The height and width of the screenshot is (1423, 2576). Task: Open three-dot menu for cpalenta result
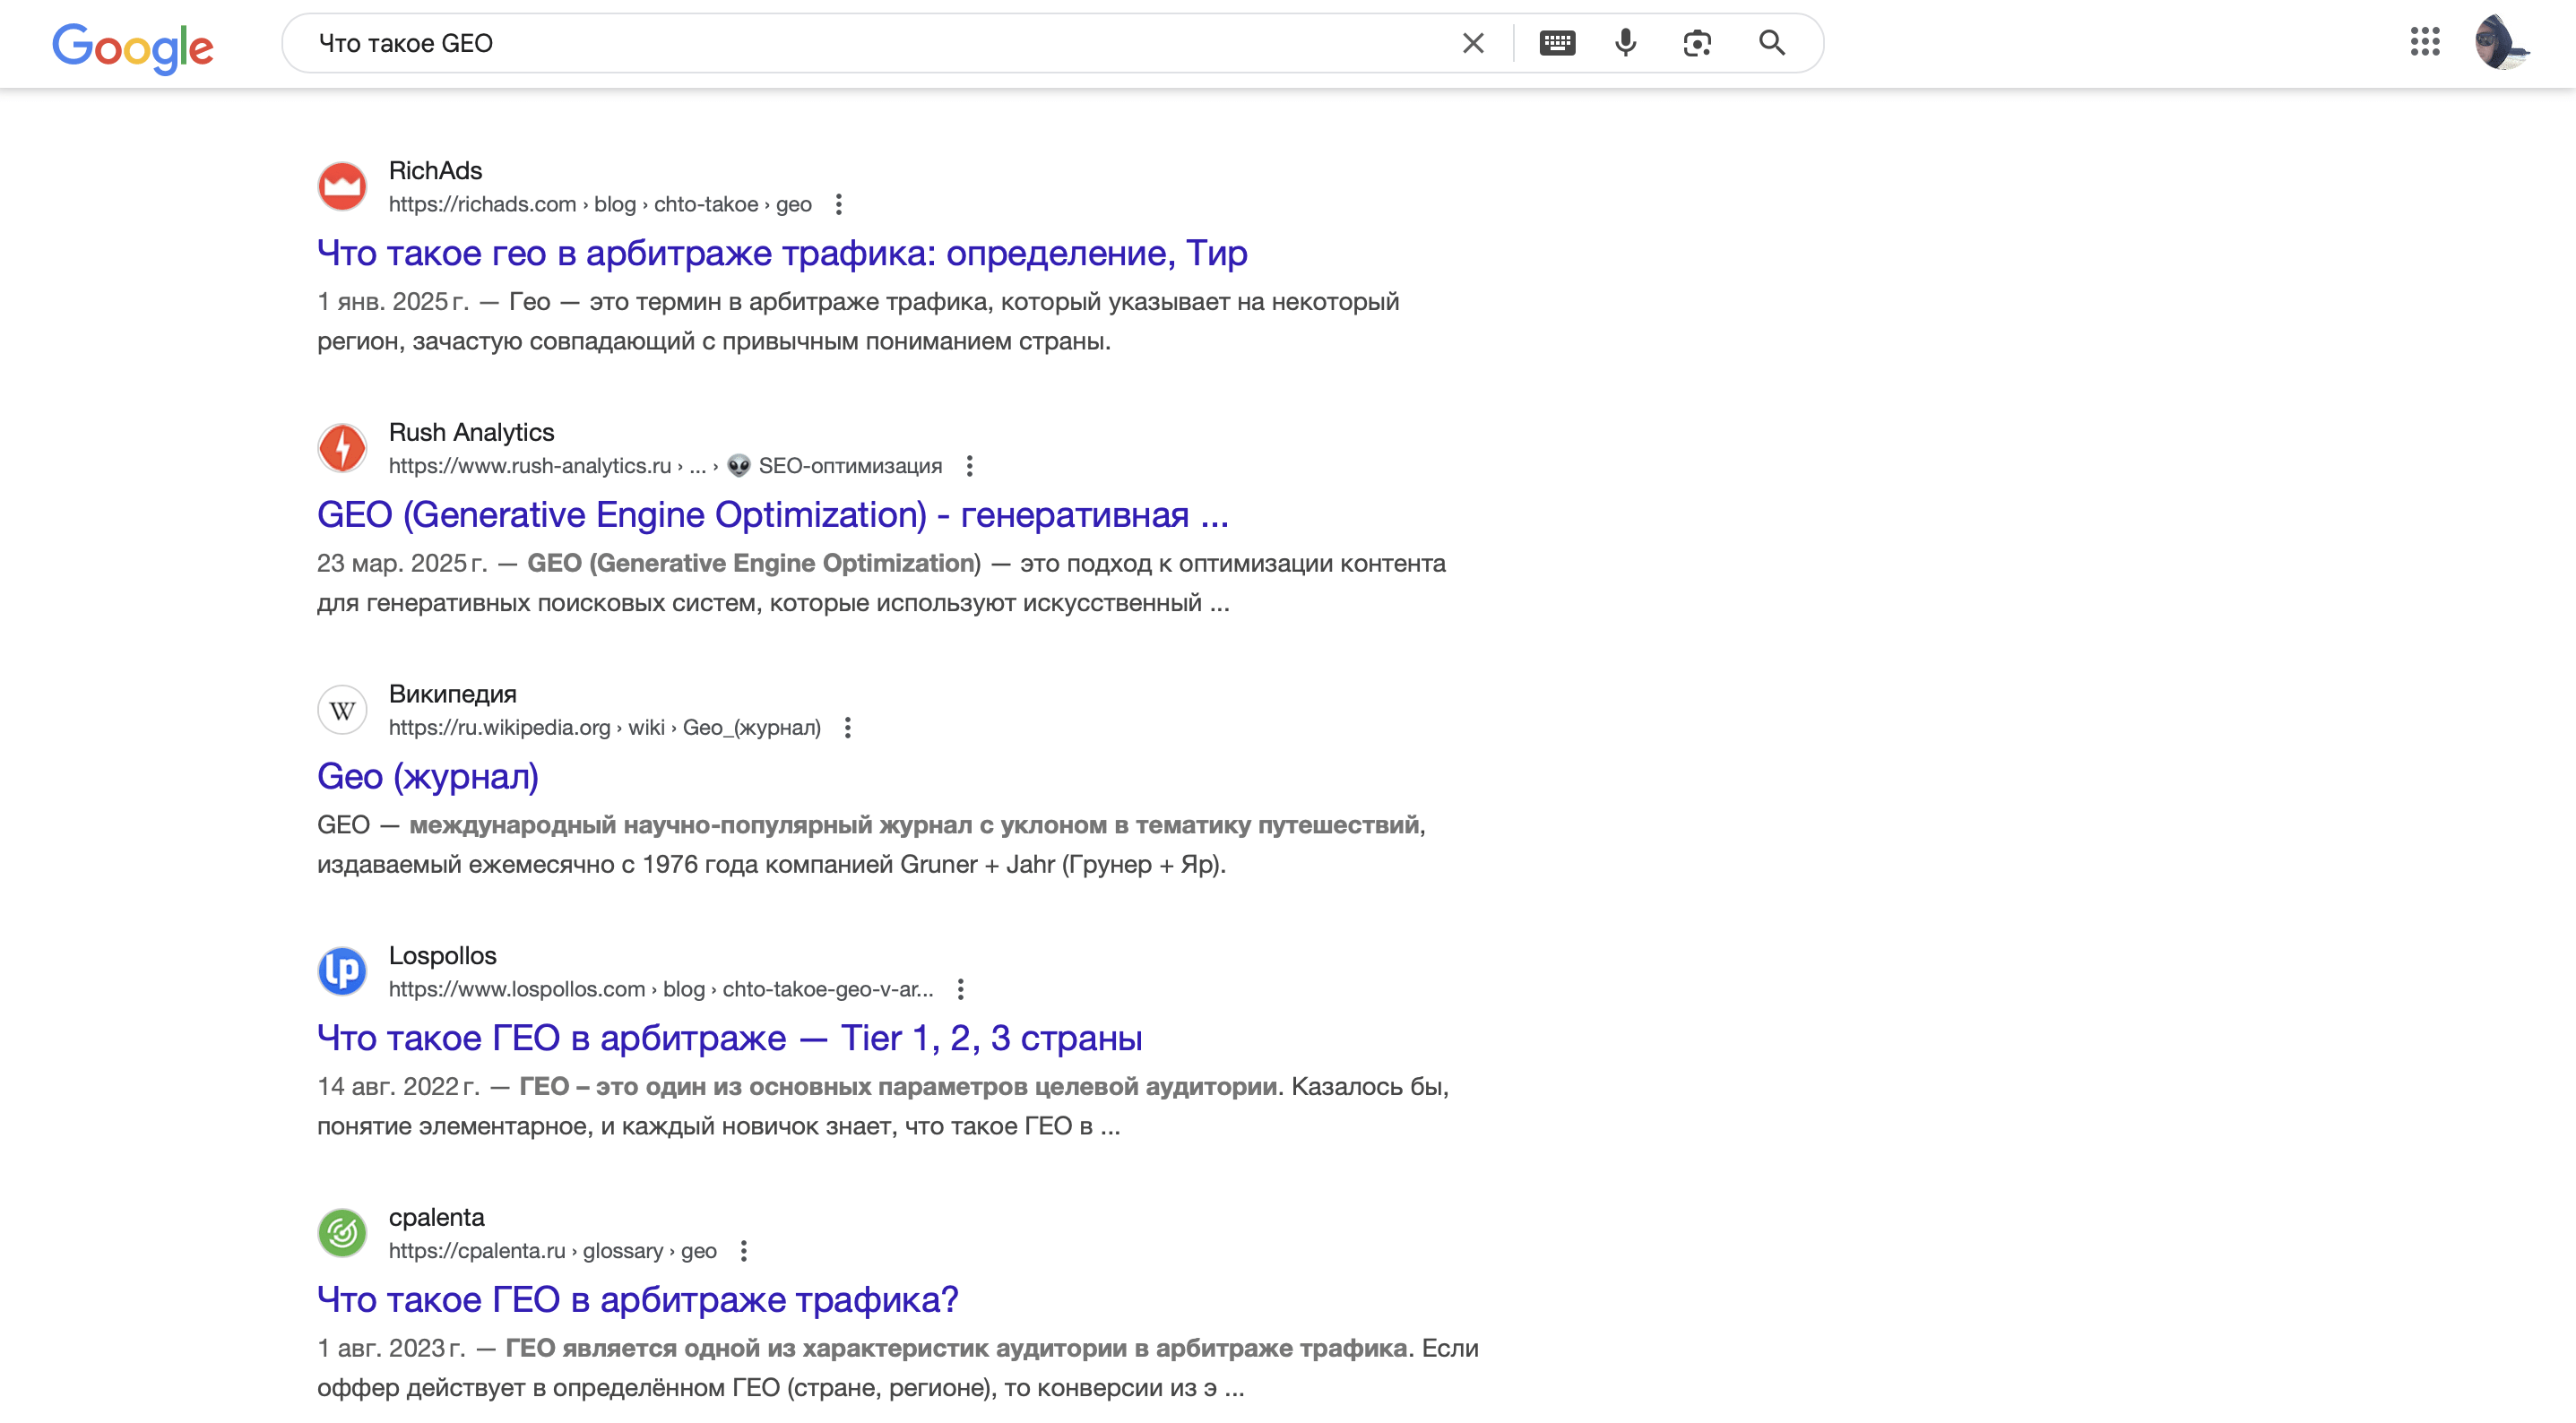[x=743, y=1251]
